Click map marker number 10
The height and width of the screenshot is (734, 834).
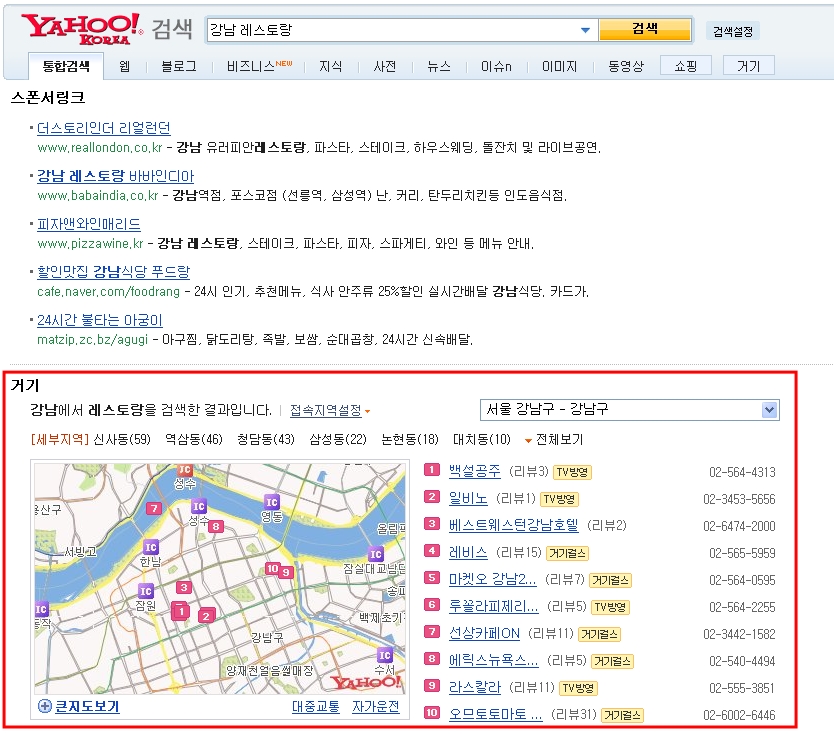click(272, 569)
